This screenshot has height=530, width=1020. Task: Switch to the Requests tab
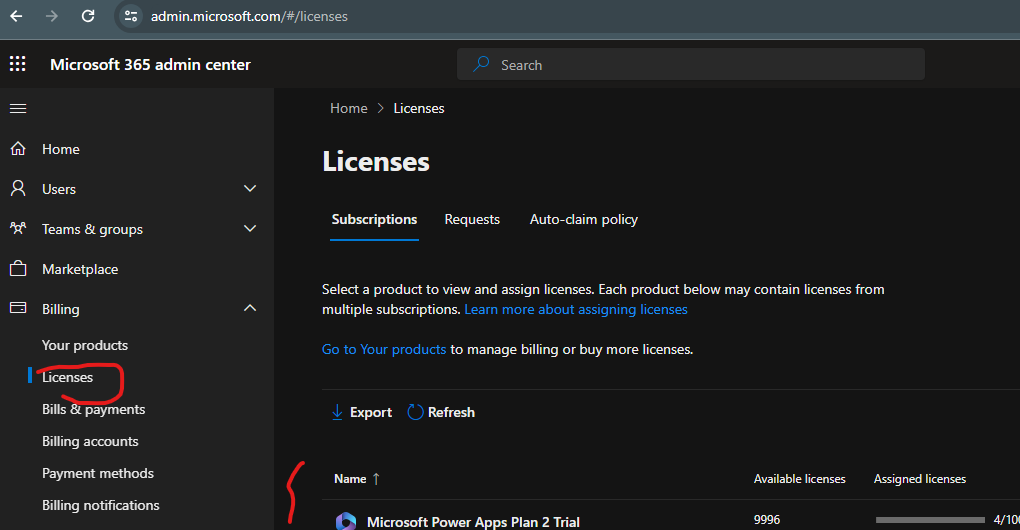tap(472, 220)
